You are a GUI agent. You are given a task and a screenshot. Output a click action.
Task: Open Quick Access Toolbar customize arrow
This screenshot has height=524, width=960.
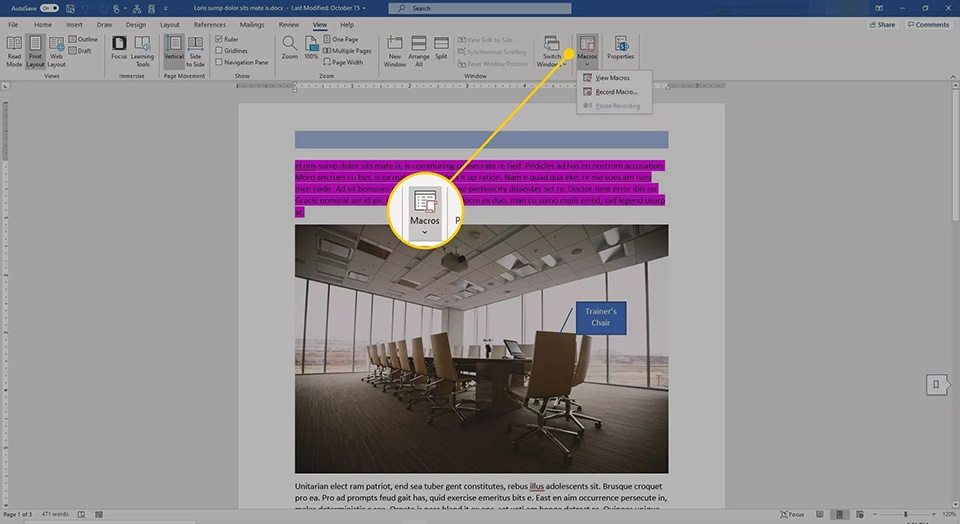click(x=165, y=9)
